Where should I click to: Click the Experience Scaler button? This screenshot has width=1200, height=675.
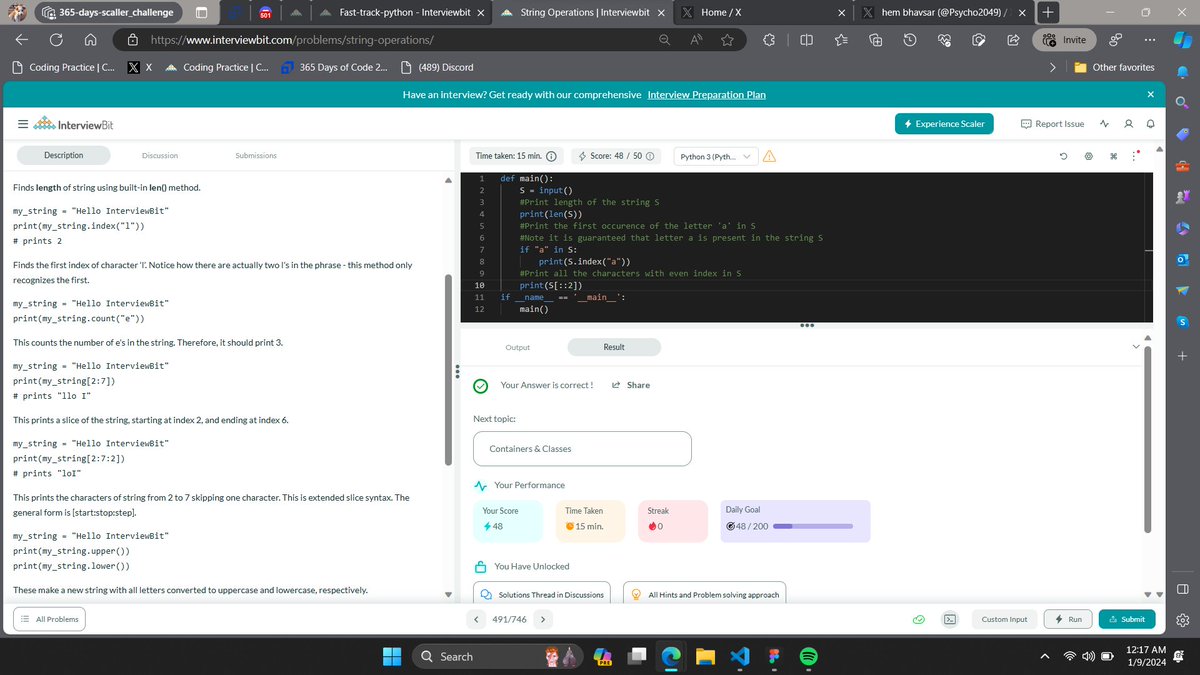click(x=945, y=124)
